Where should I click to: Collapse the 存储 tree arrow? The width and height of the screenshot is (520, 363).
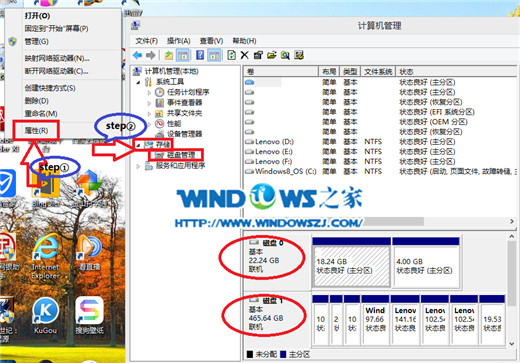138,145
